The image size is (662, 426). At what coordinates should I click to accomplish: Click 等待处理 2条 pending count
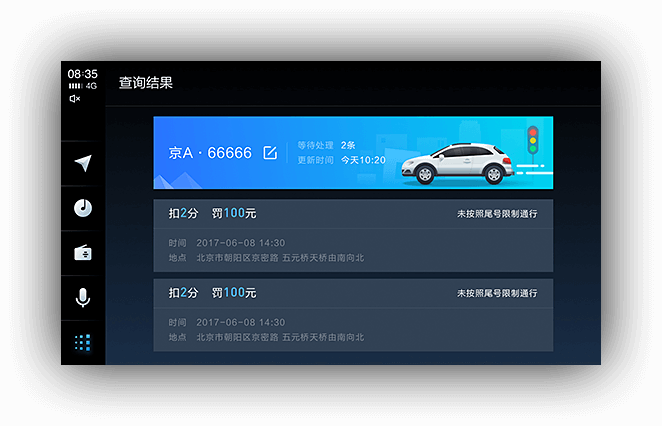coord(326,145)
